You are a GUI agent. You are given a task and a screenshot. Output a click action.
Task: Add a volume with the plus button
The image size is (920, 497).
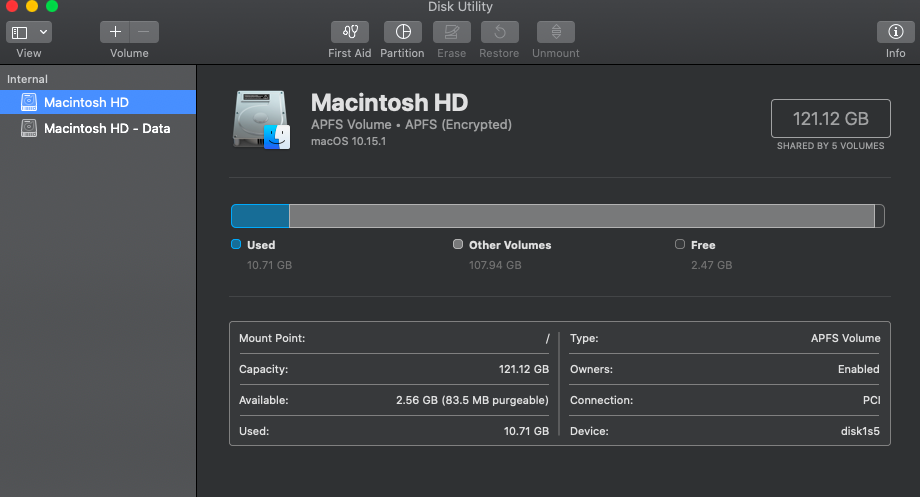(x=115, y=32)
